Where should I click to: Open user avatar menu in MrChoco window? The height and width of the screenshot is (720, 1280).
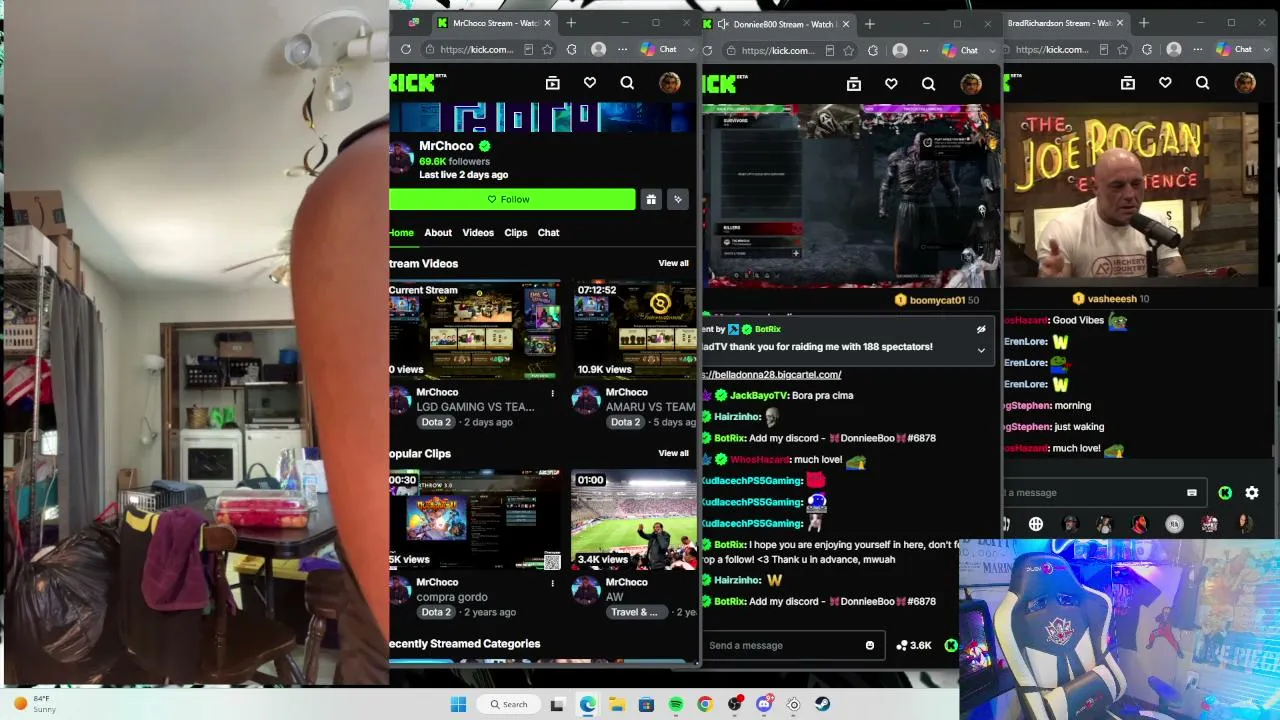tap(670, 83)
